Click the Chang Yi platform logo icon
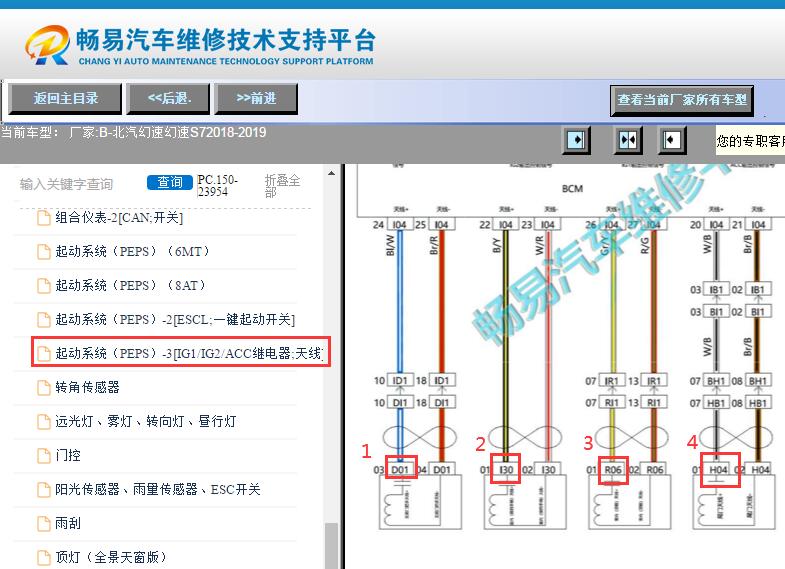 48,45
